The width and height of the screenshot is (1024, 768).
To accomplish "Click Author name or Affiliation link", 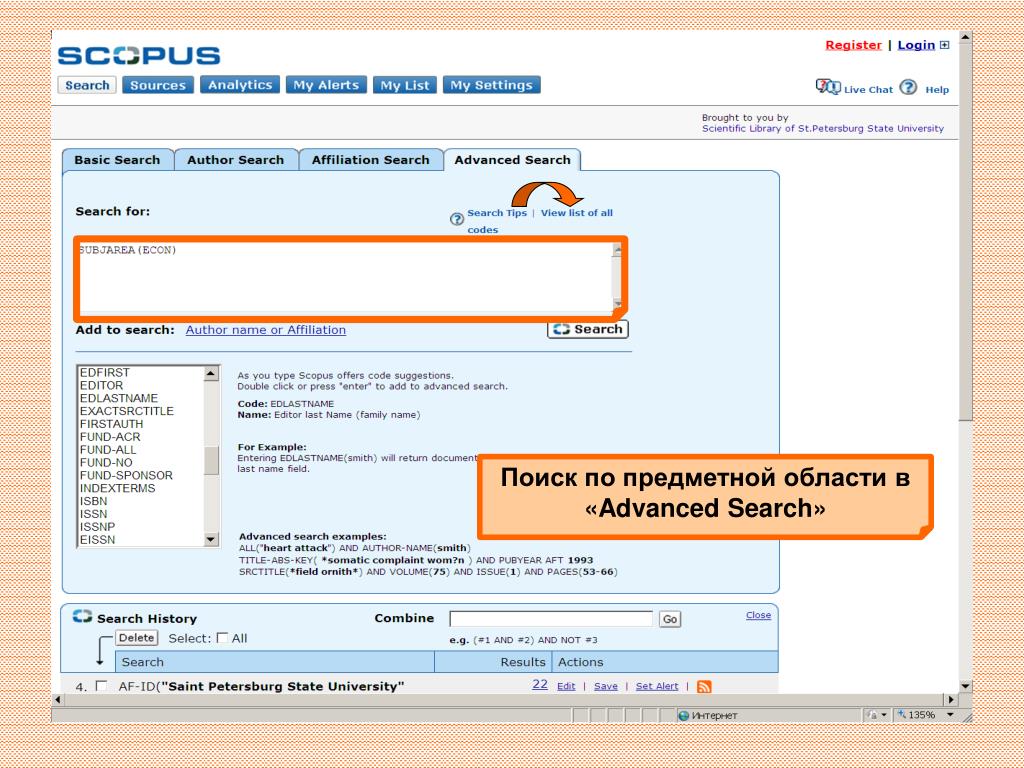I will [266, 330].
